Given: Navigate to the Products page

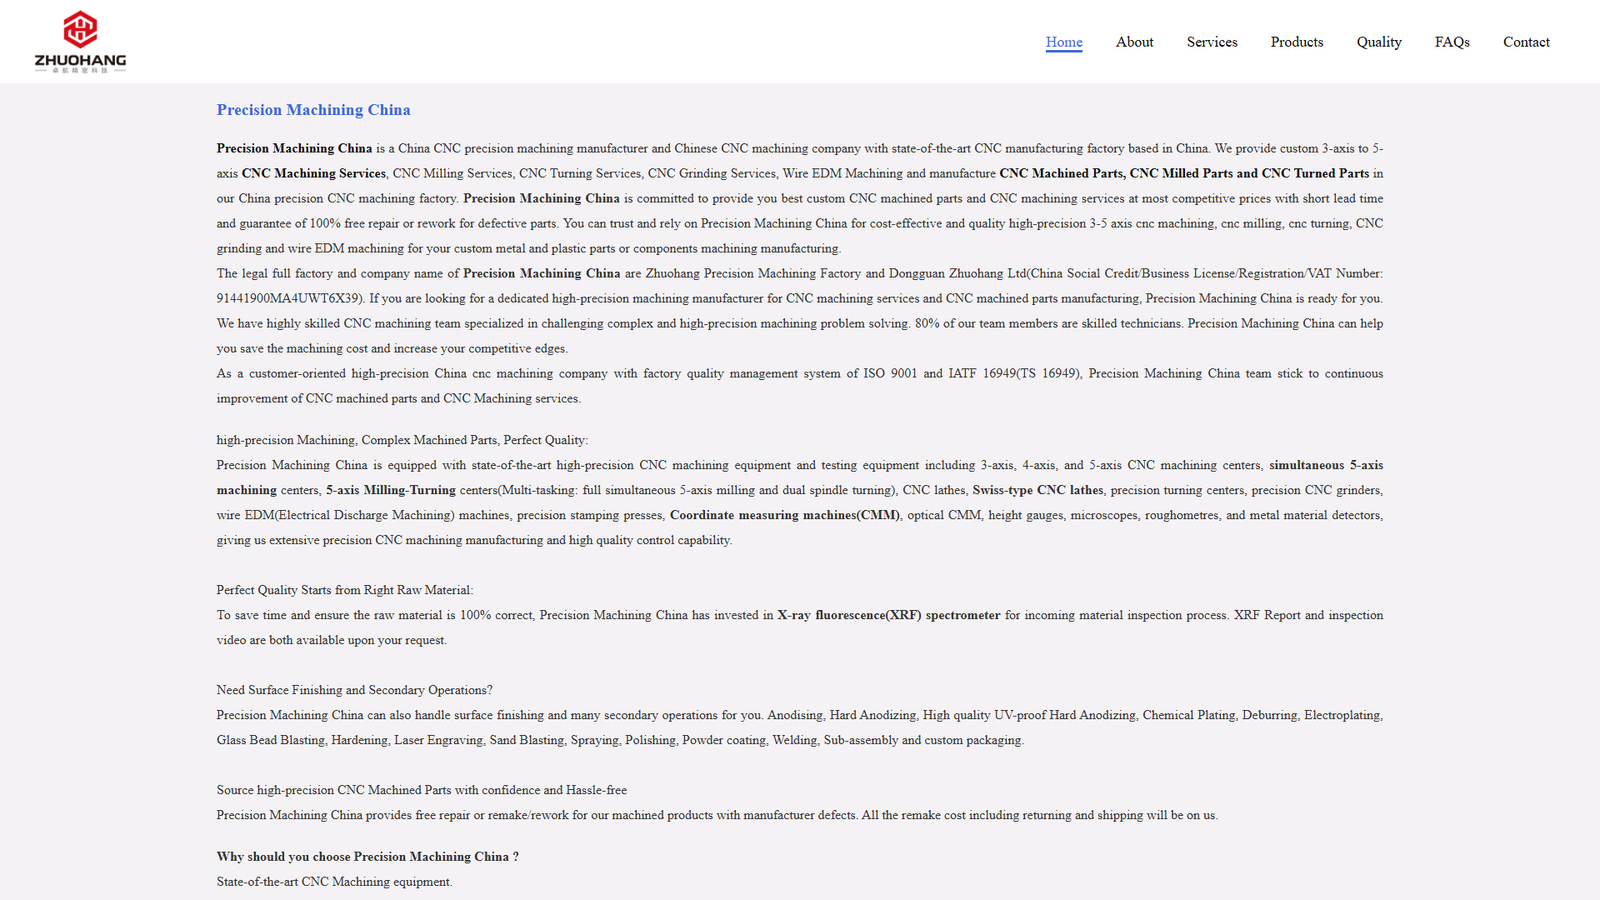Looking at the screenshot, I should click(1296, 42).
